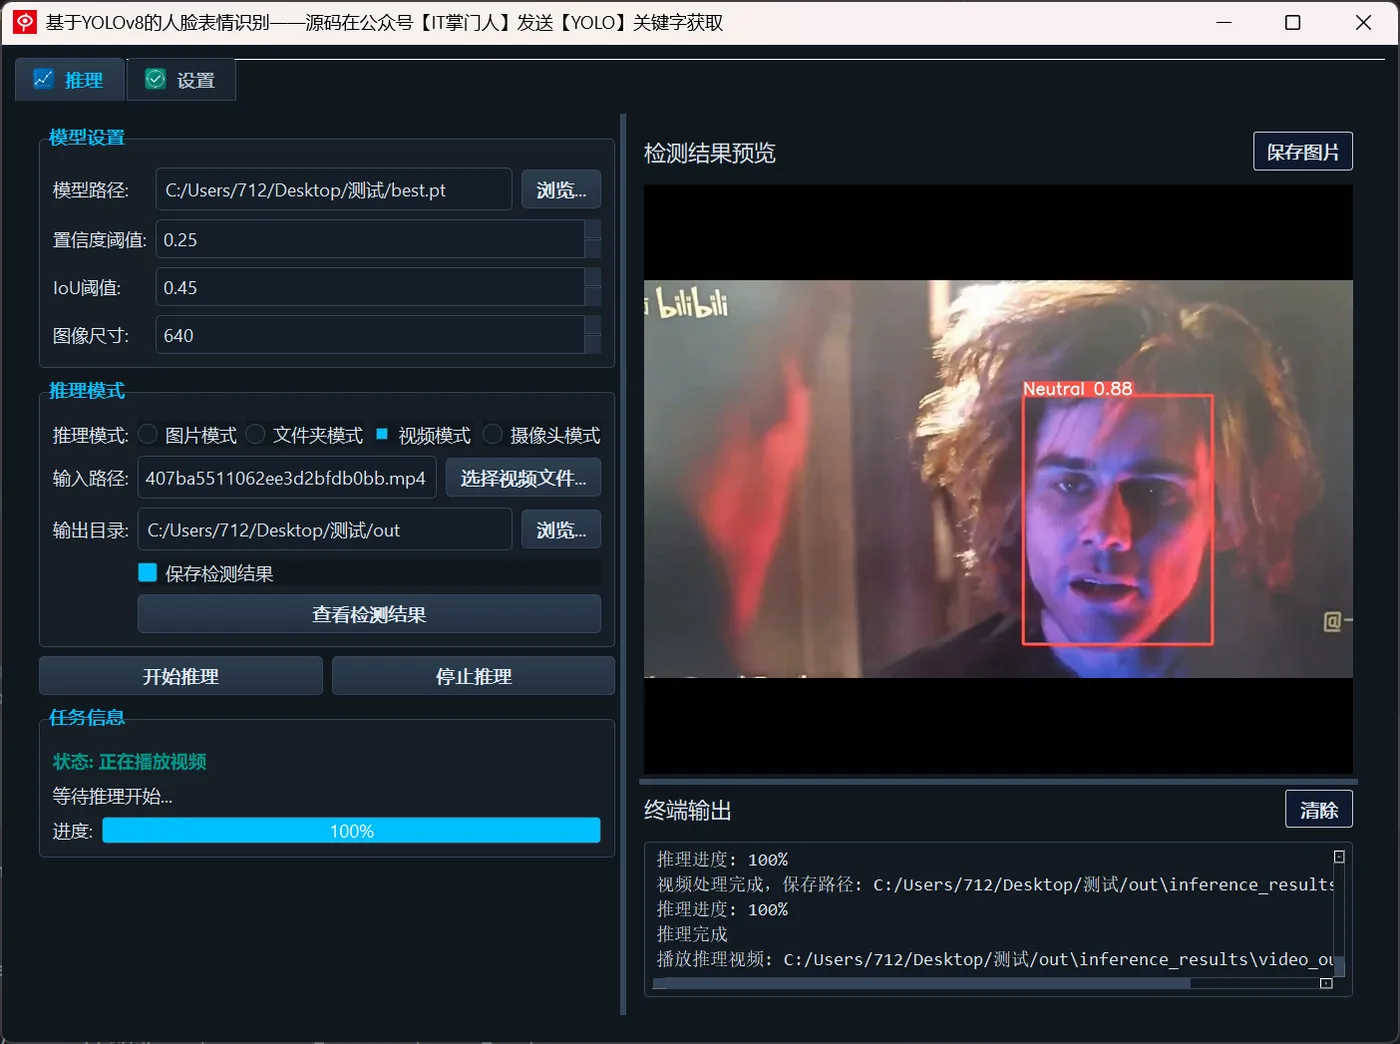1400x1044 pixels.
Task: Click 停止推理 button
Action: point(473,676)
